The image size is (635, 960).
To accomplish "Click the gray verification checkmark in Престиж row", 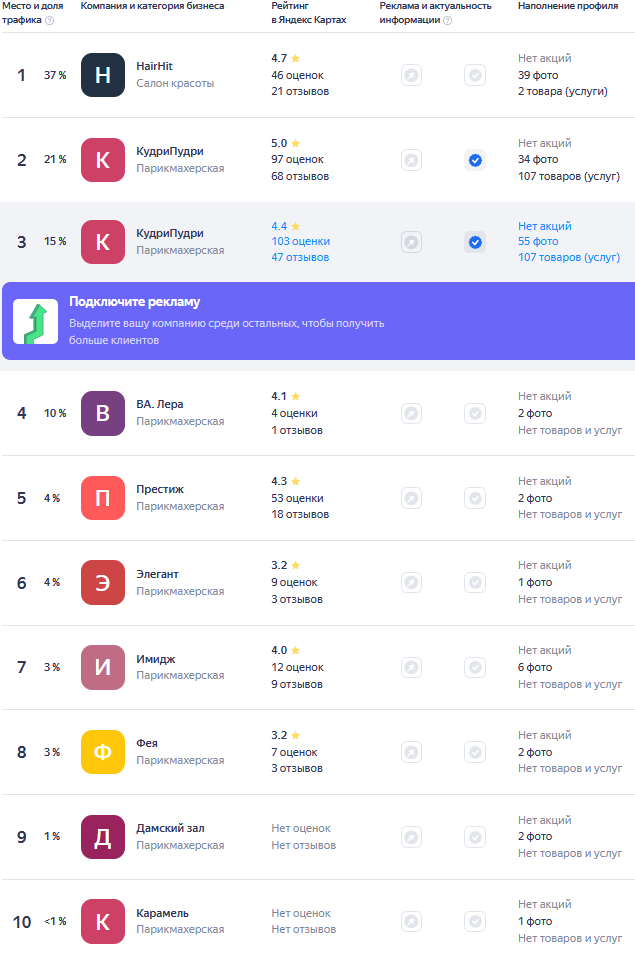I will tap(475, 498).
